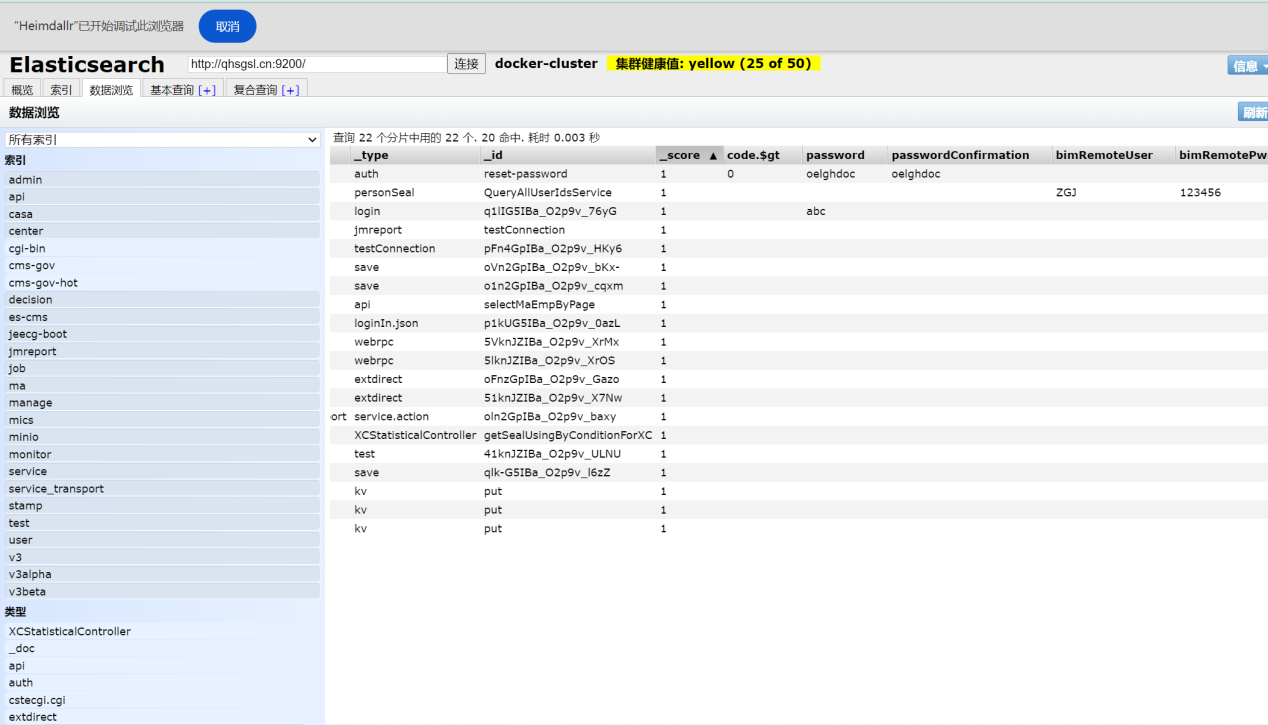Image resolution: width=1268 pixels, height=725 pixels.
Task: Select the 数据浏览 tab
Action: click(111, 90)
